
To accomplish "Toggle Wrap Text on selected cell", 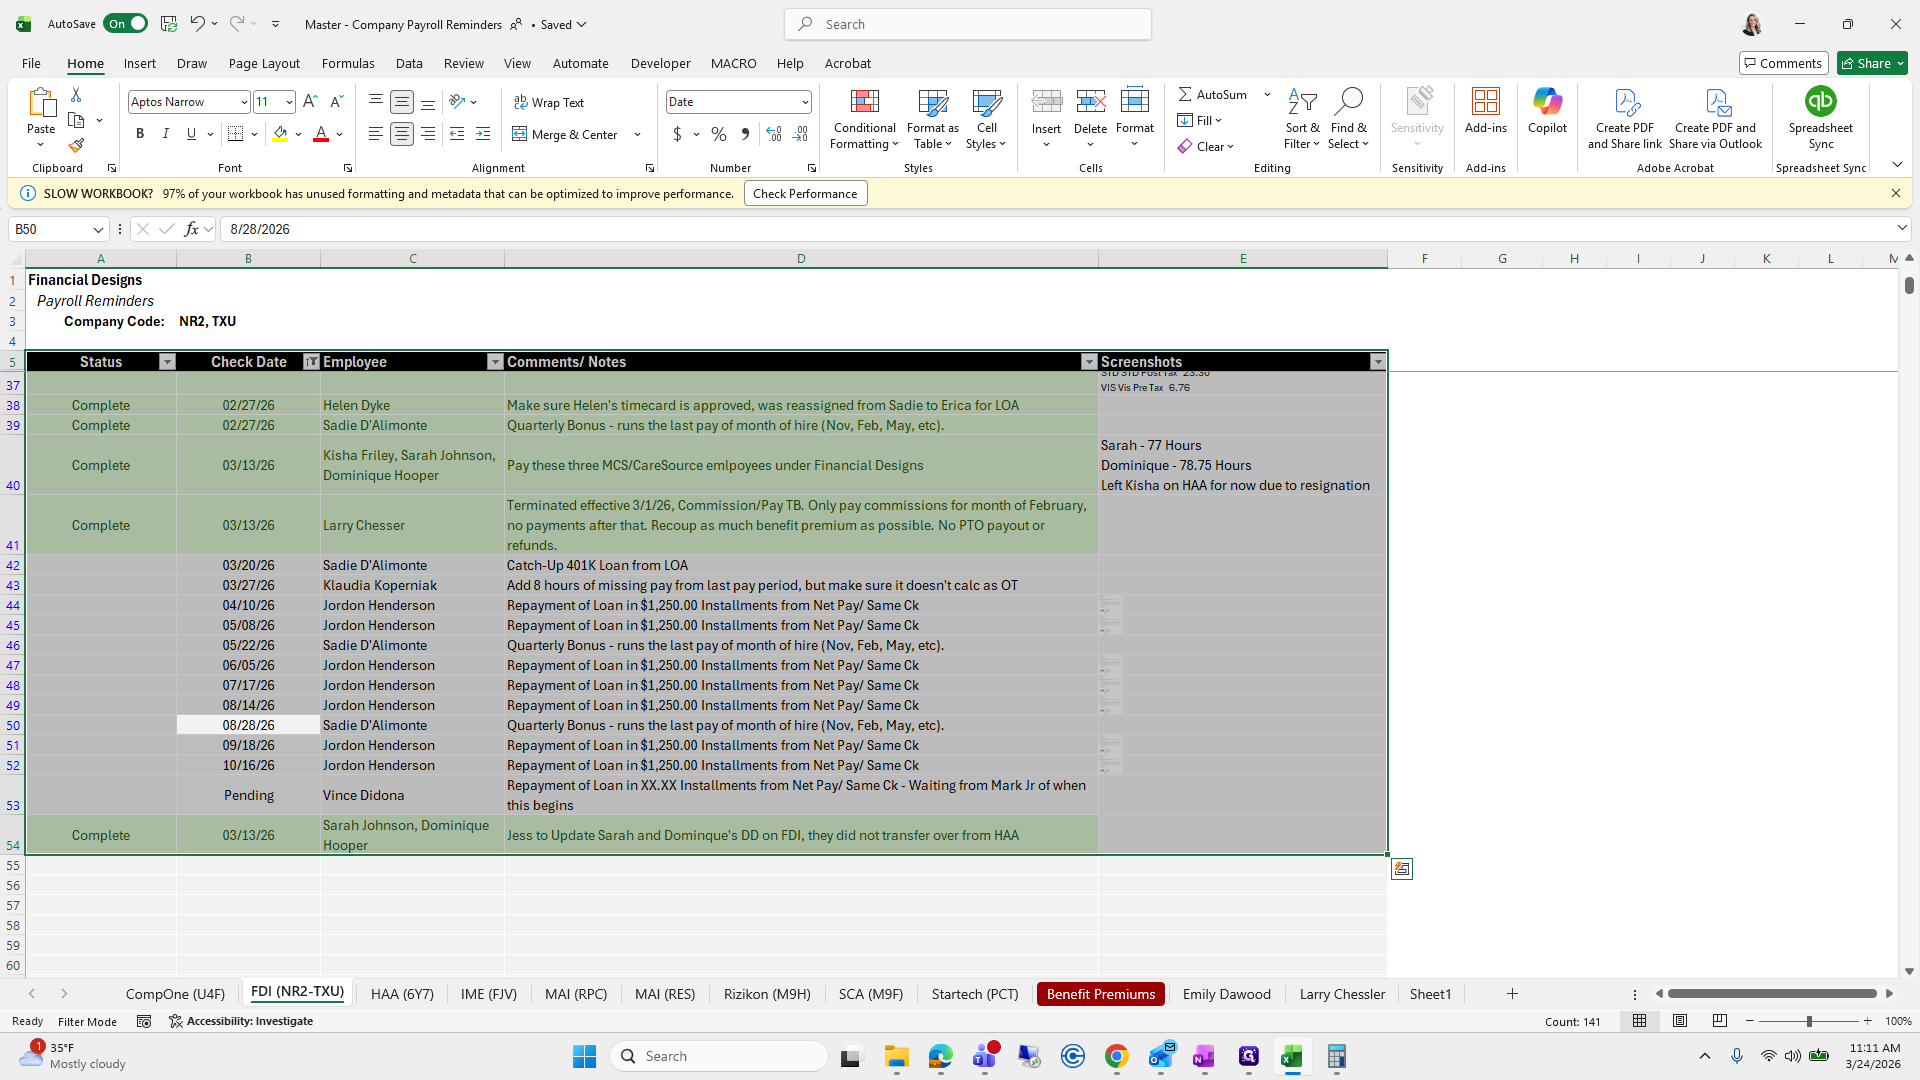I will point(549,102).
